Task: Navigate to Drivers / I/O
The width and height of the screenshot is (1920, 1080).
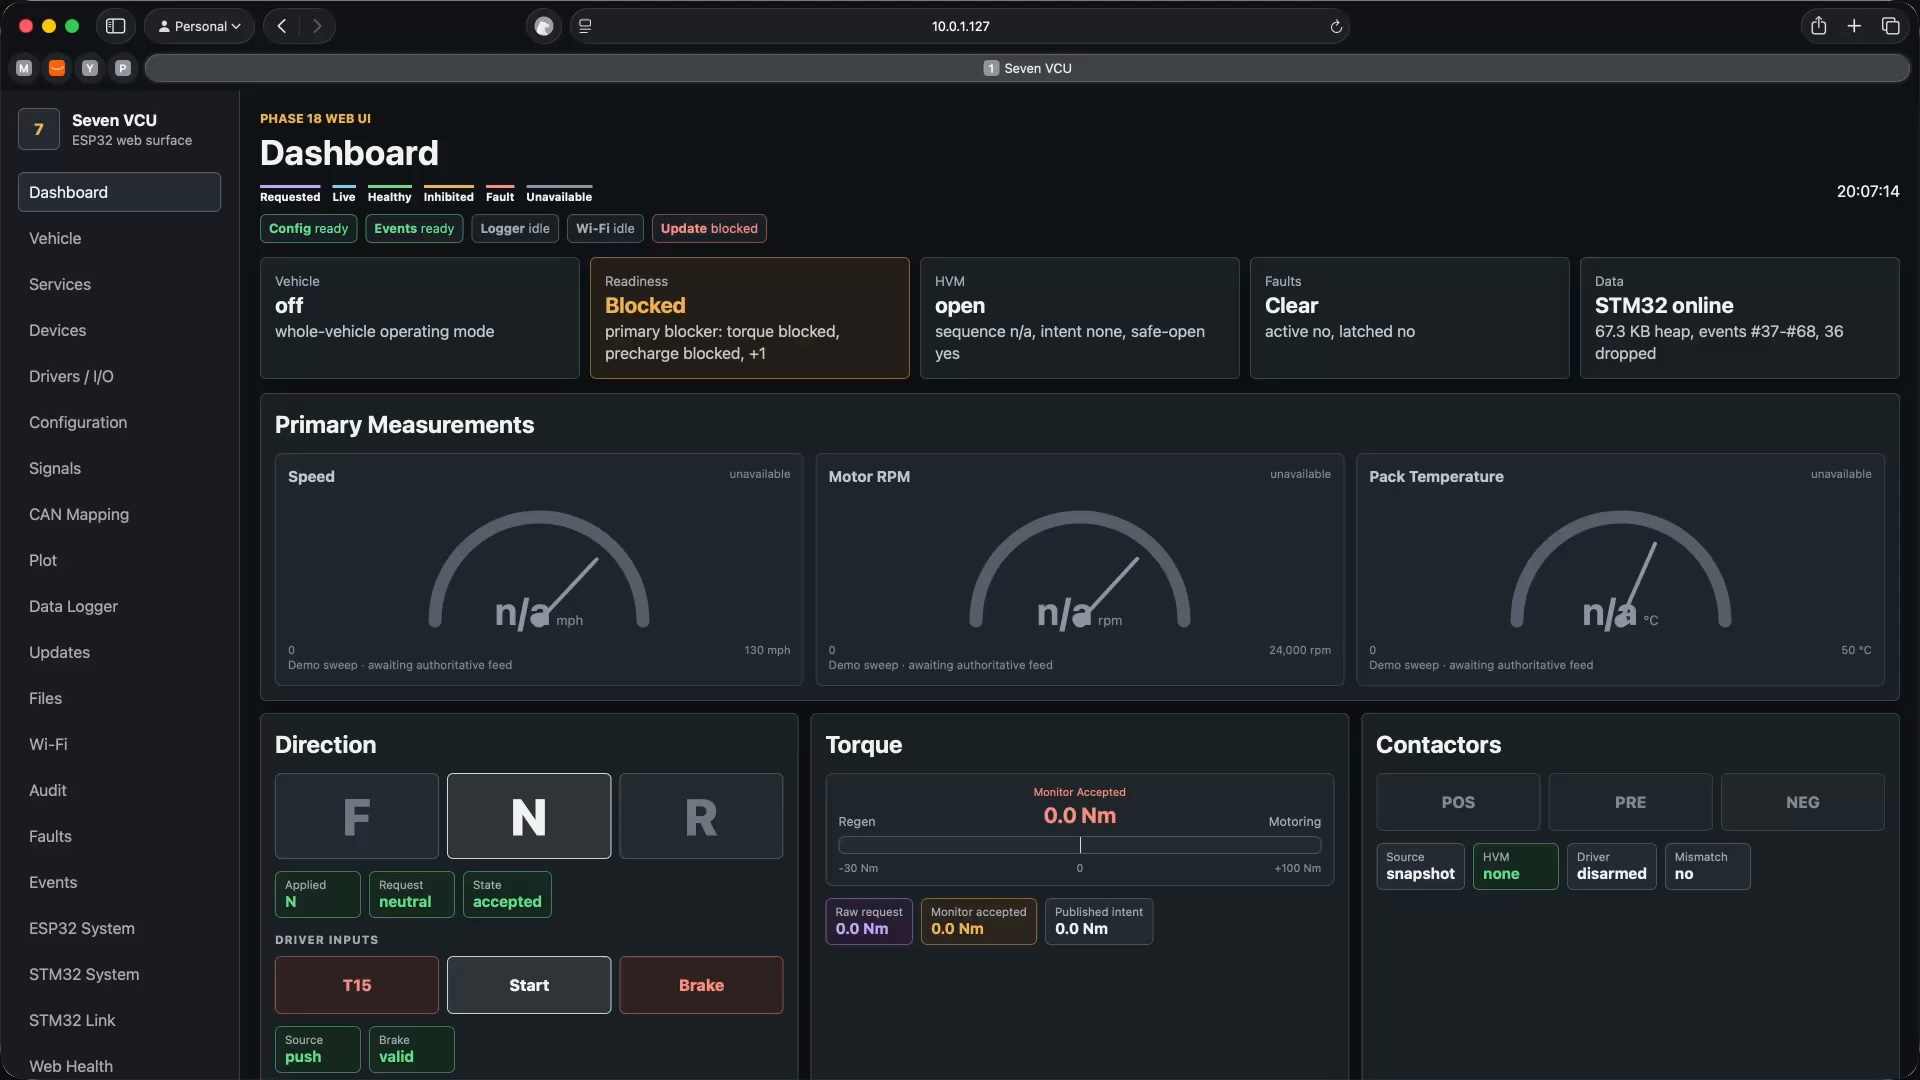Action: click(x=119, y=376)
